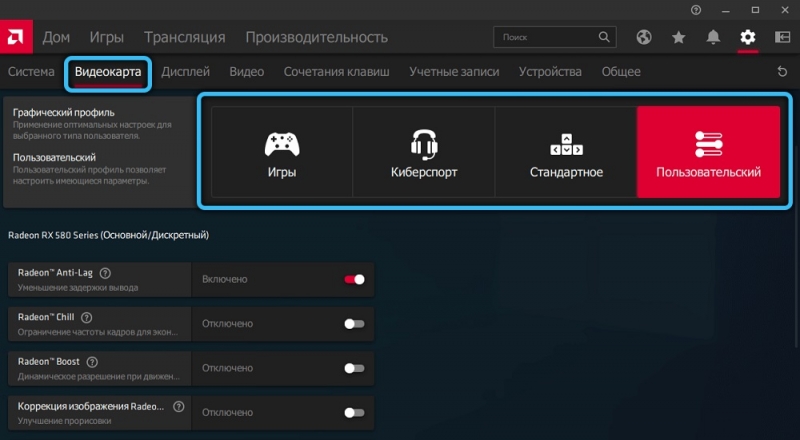
Task: Select the Киберспорт headset profile
Action: point(424,152)
